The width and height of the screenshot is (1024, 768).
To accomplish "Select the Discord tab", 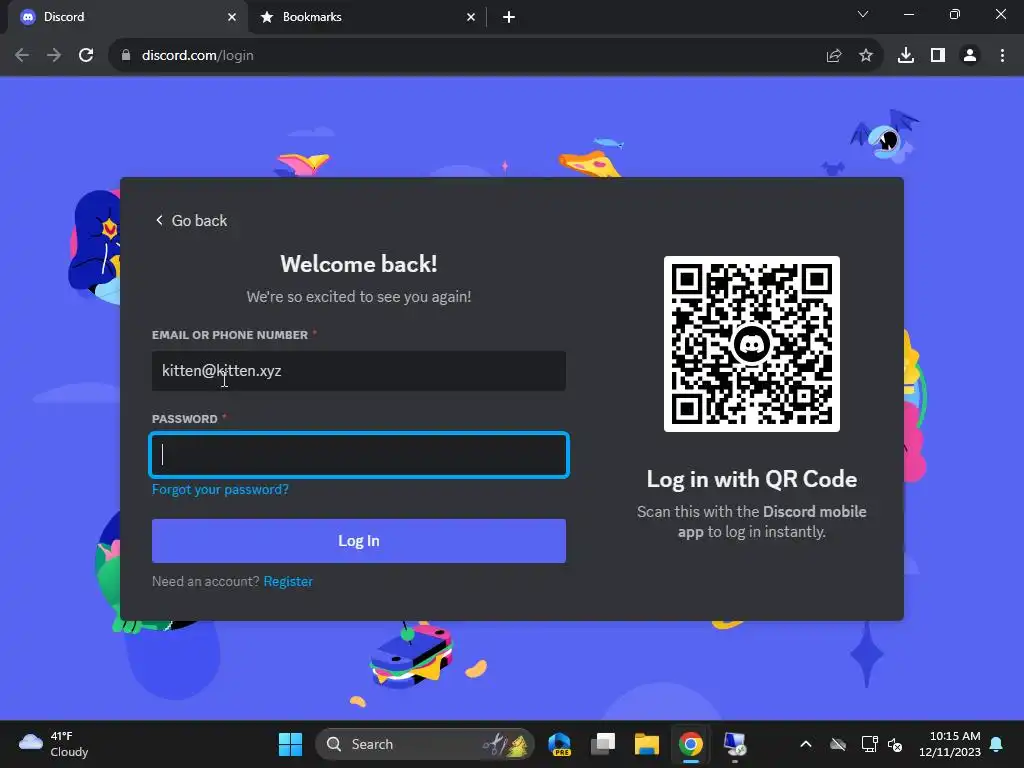I will point(128,17).
